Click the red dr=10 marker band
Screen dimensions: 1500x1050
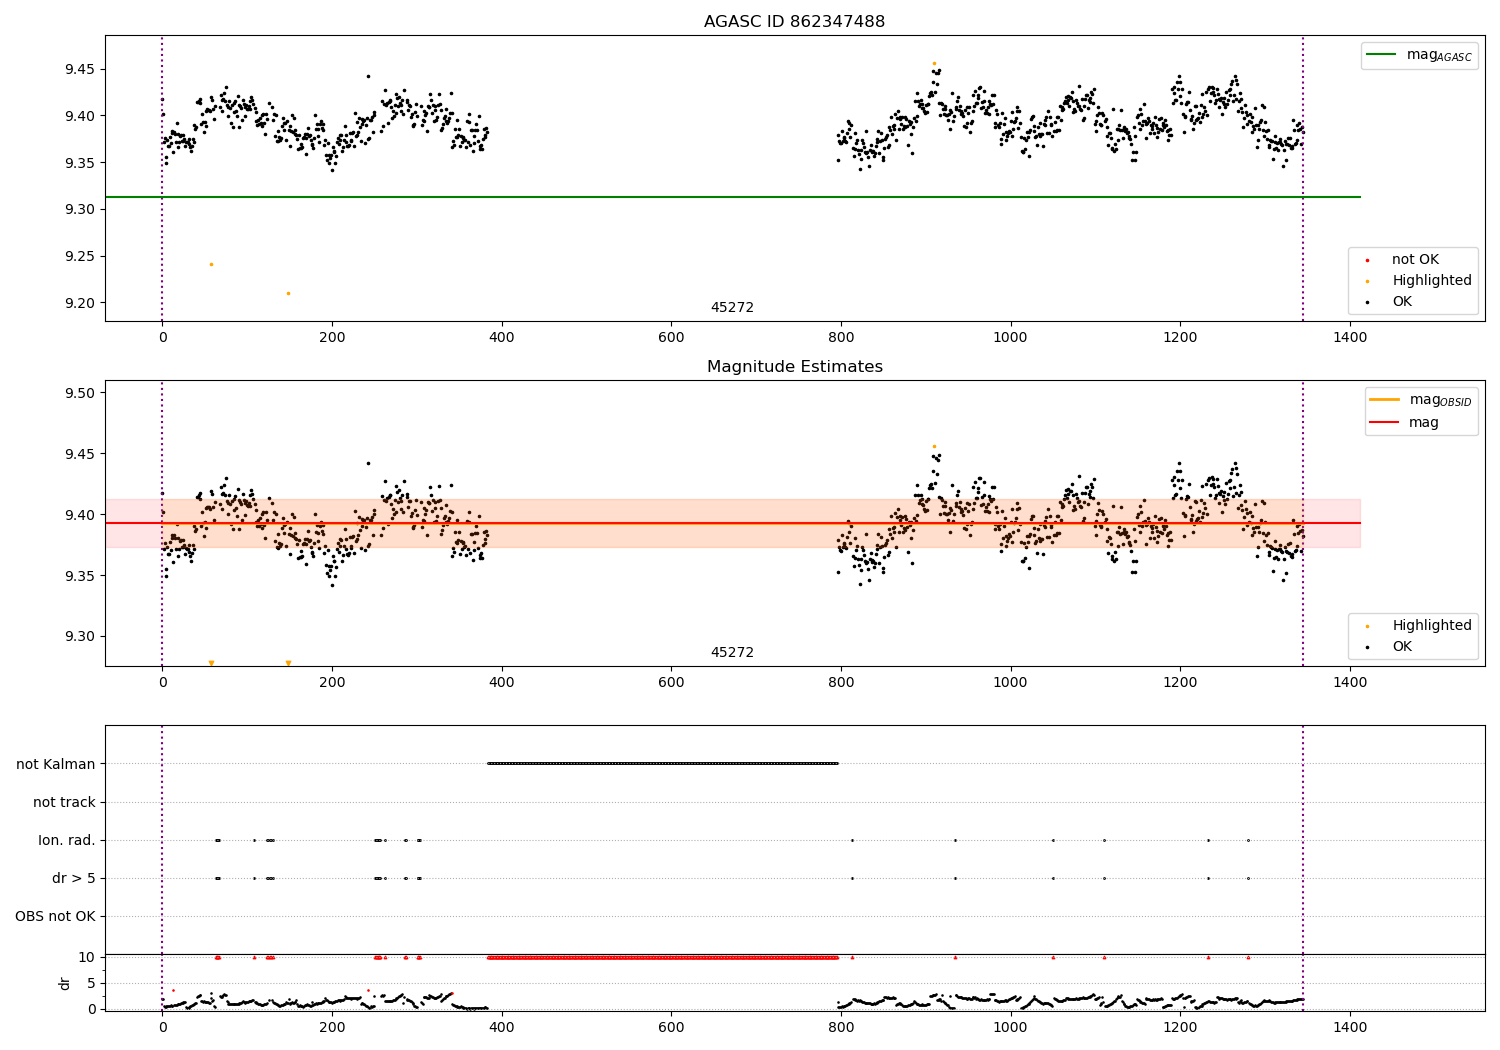point(662,957)
